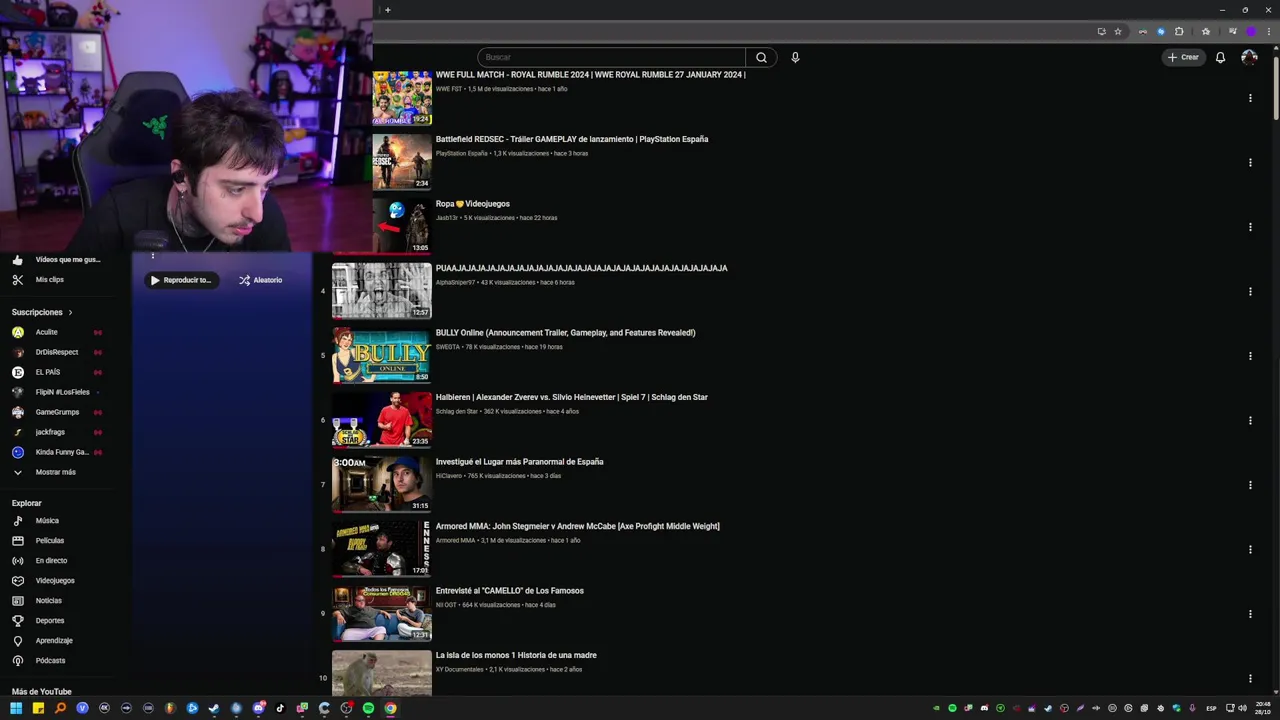
Task: Click Reproducir todo button
Action: coord(180,280)
